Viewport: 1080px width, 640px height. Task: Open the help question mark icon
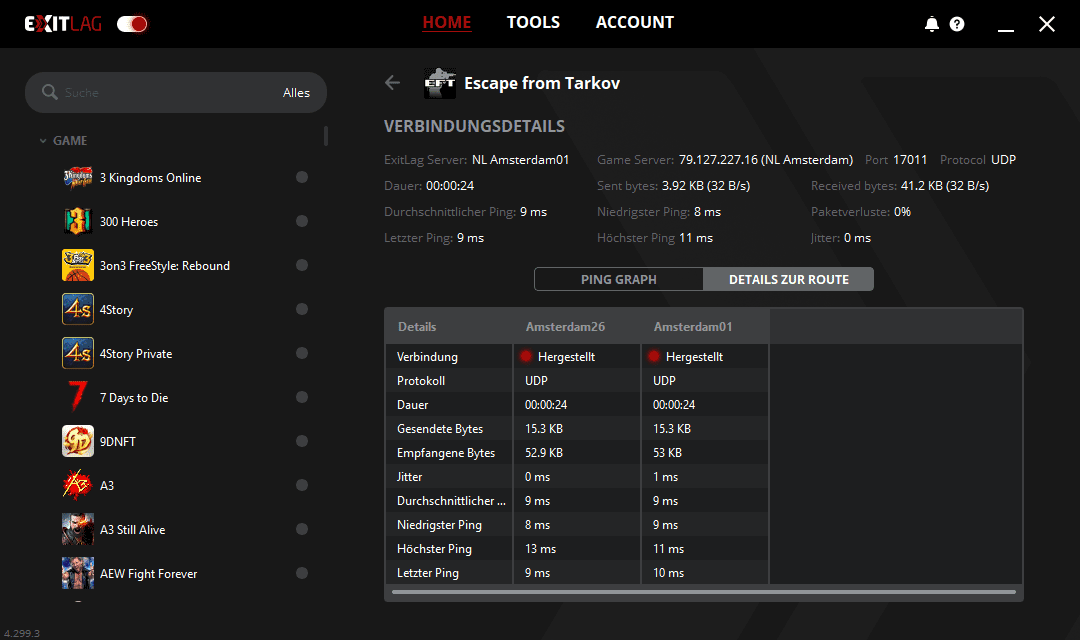[957, 24]
